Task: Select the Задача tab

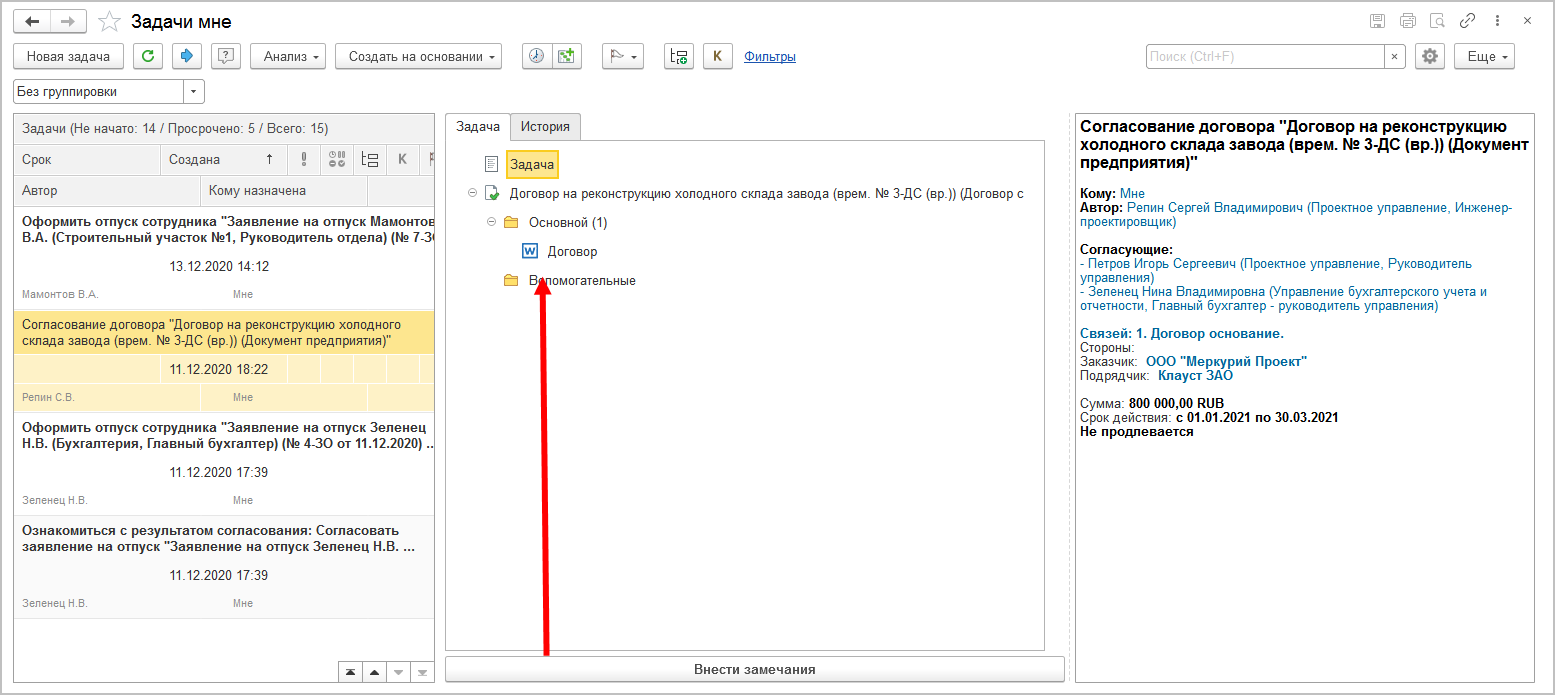Action: pyautogui.click(x=478, y=126)
